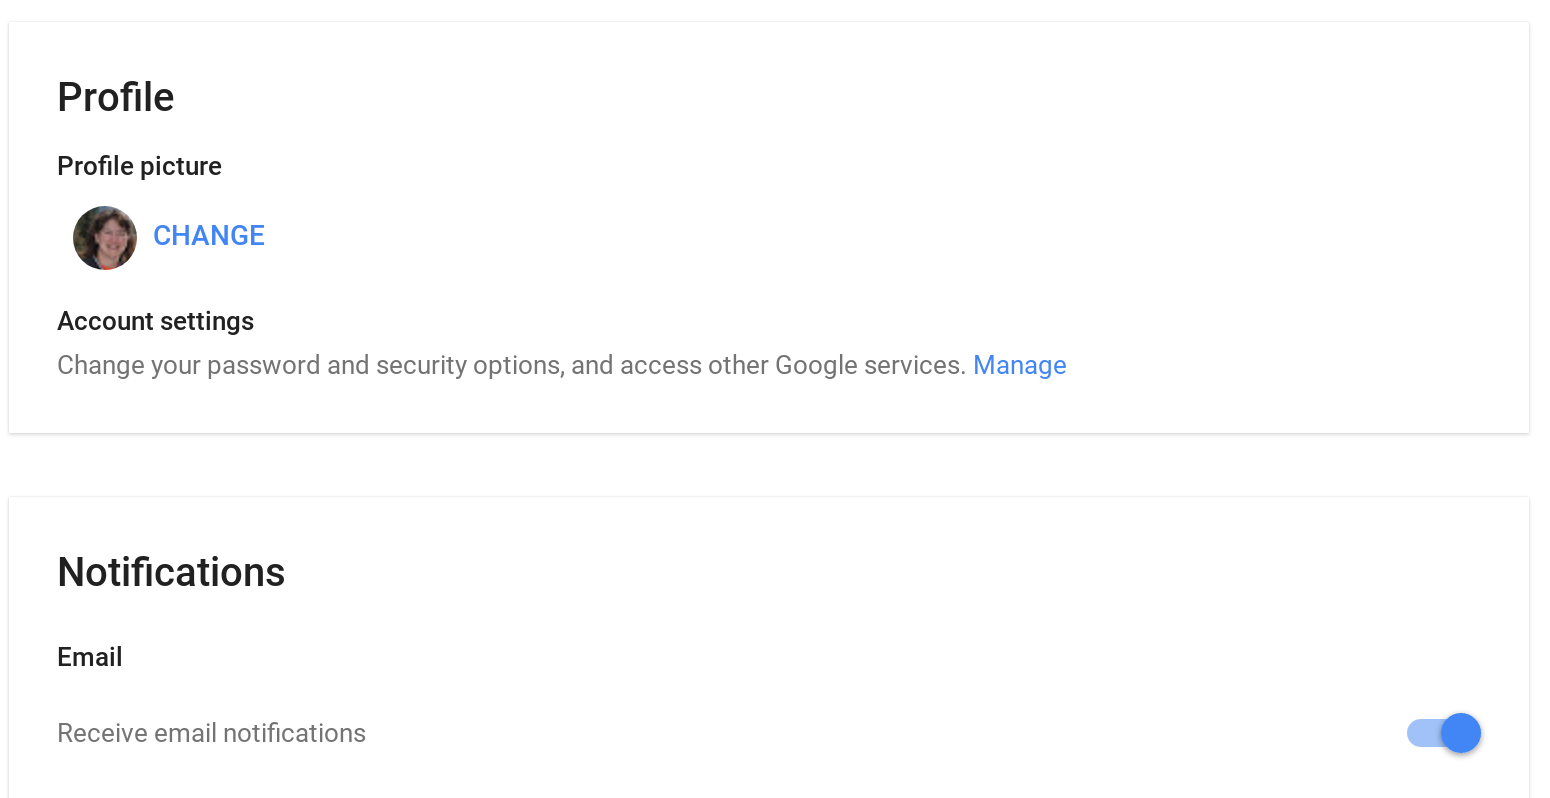Screen dimensions: 1550x798
Task: Select the "Profile picture" label
Action: 139,166
